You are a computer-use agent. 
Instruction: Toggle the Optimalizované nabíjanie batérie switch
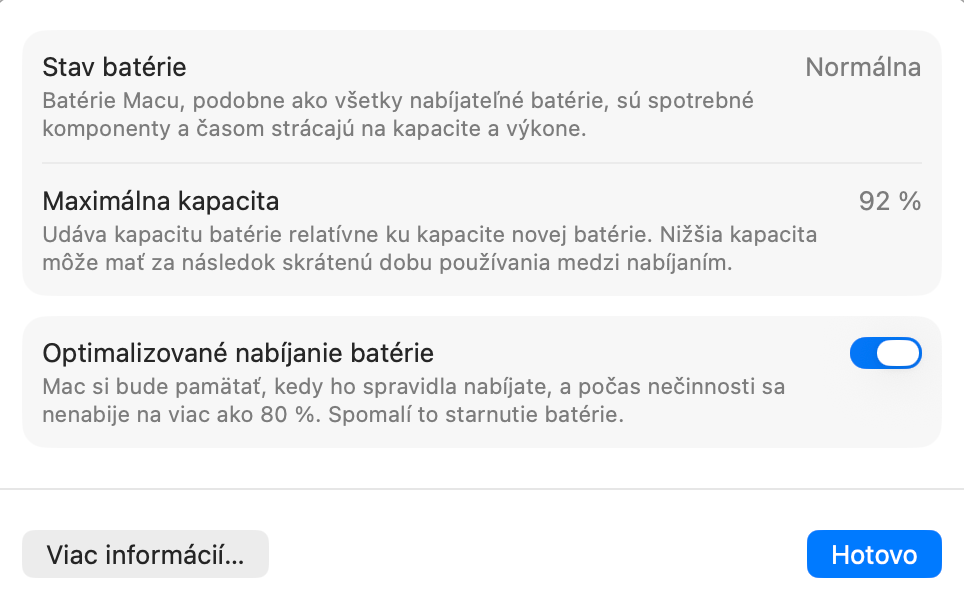[x=885, y=354]
